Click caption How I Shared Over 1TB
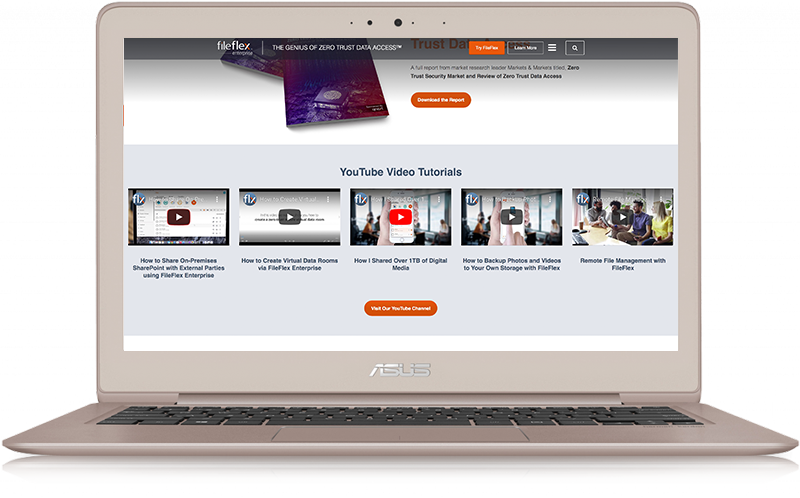 (401, 264)
